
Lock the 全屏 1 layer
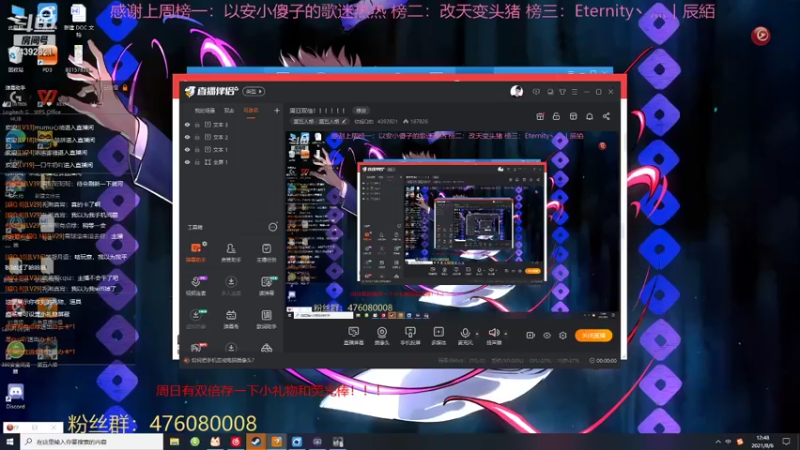(x=197, y=162)
